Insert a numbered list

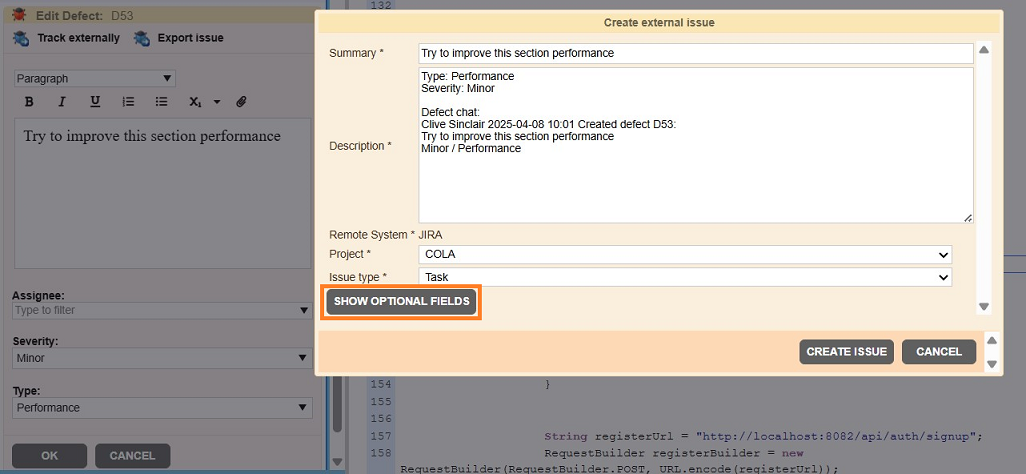pos(128,102)
